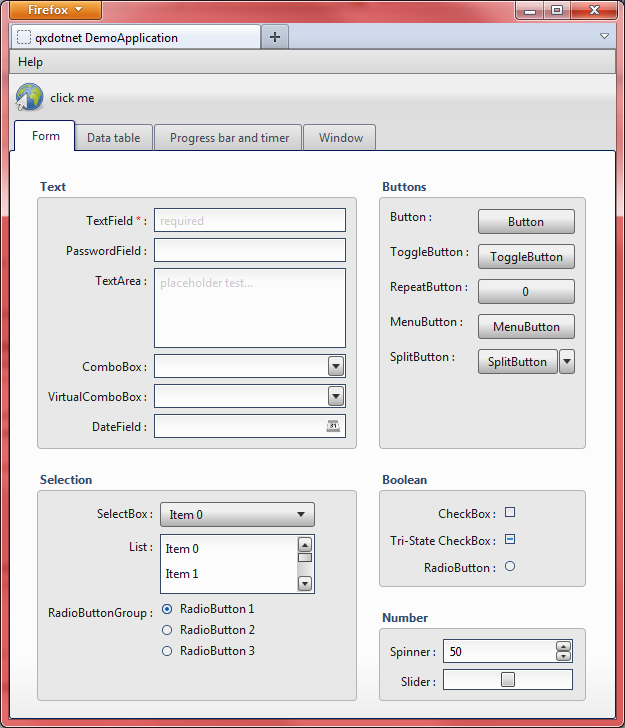Viewport: 625px width, 728px height.
Task: Open the Help menu
Action: point(30,62)
